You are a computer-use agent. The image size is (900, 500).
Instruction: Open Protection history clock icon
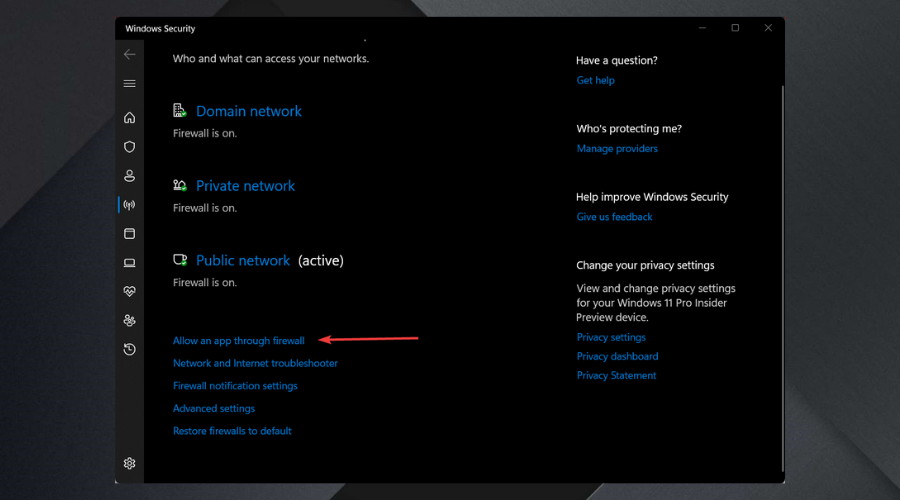pos(129,350)
